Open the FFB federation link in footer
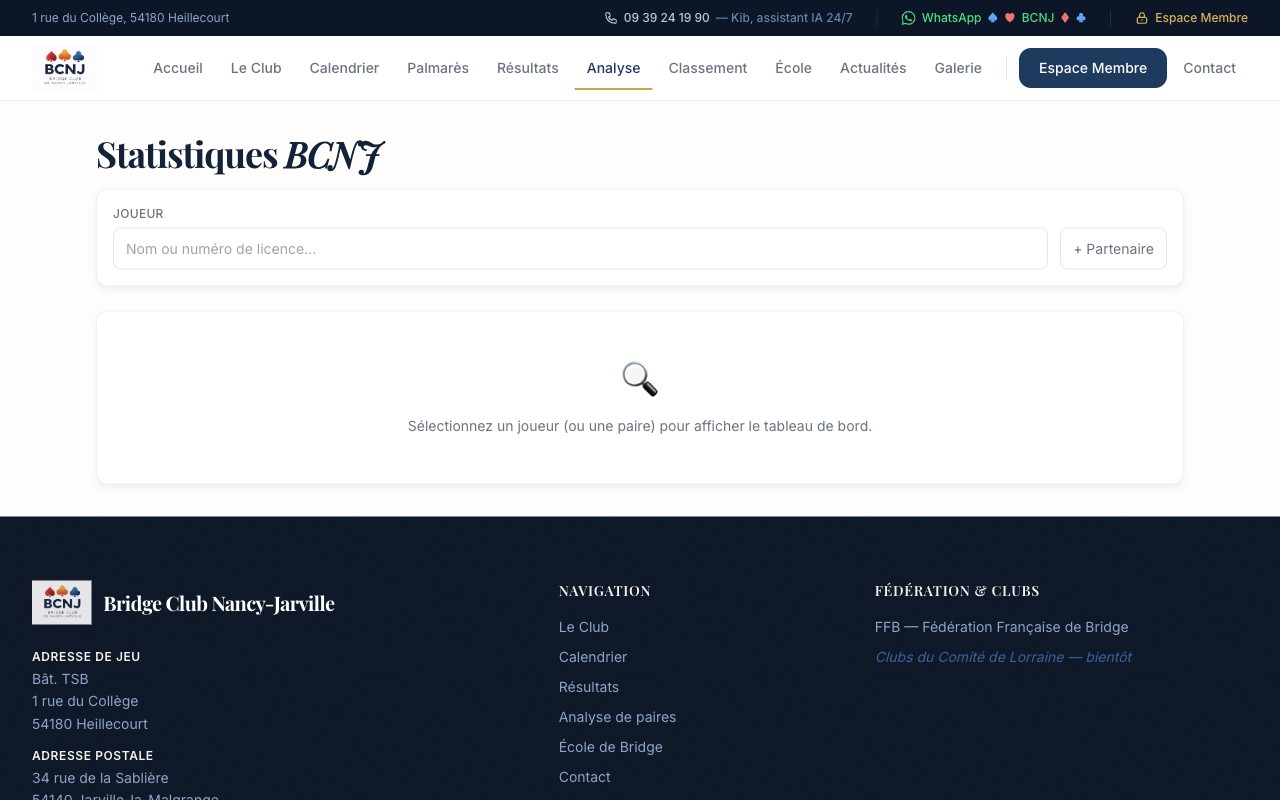The image size is (1280, 800). coord(1001,627)
